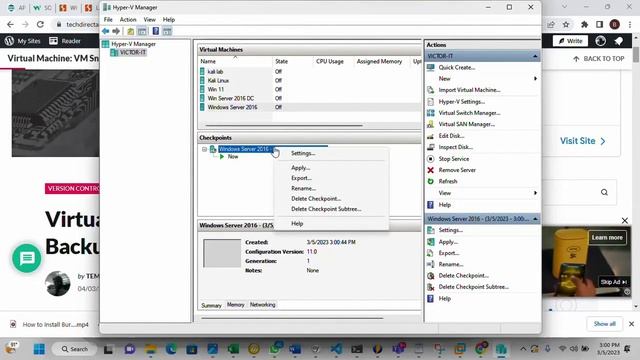Open View menu in Hyper-V Manager

[149, 20]
